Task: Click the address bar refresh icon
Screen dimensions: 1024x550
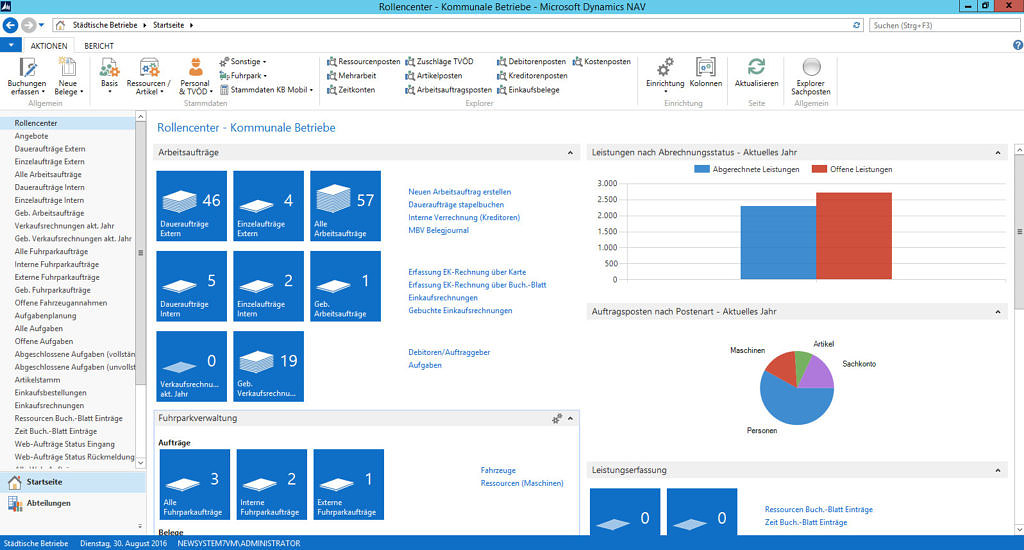Action: pos(856,25)
